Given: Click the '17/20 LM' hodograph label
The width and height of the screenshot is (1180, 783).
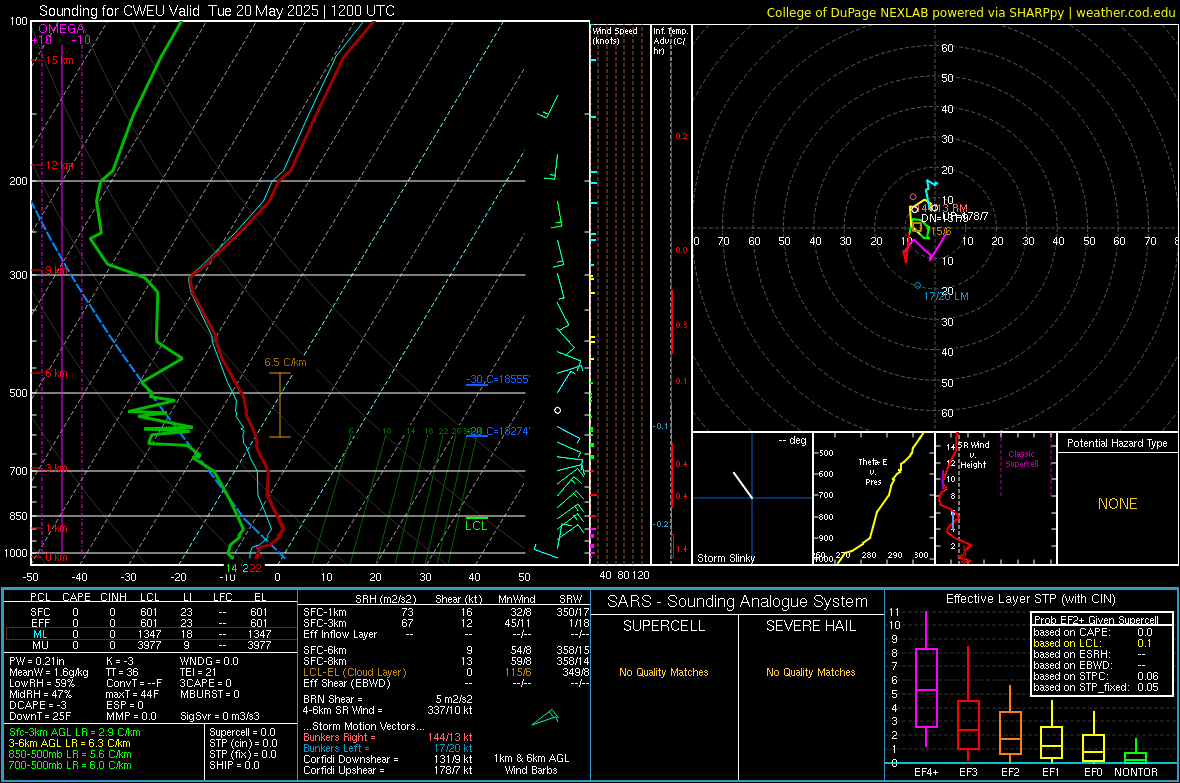Looking at the screenshot, I should point(946,296).
